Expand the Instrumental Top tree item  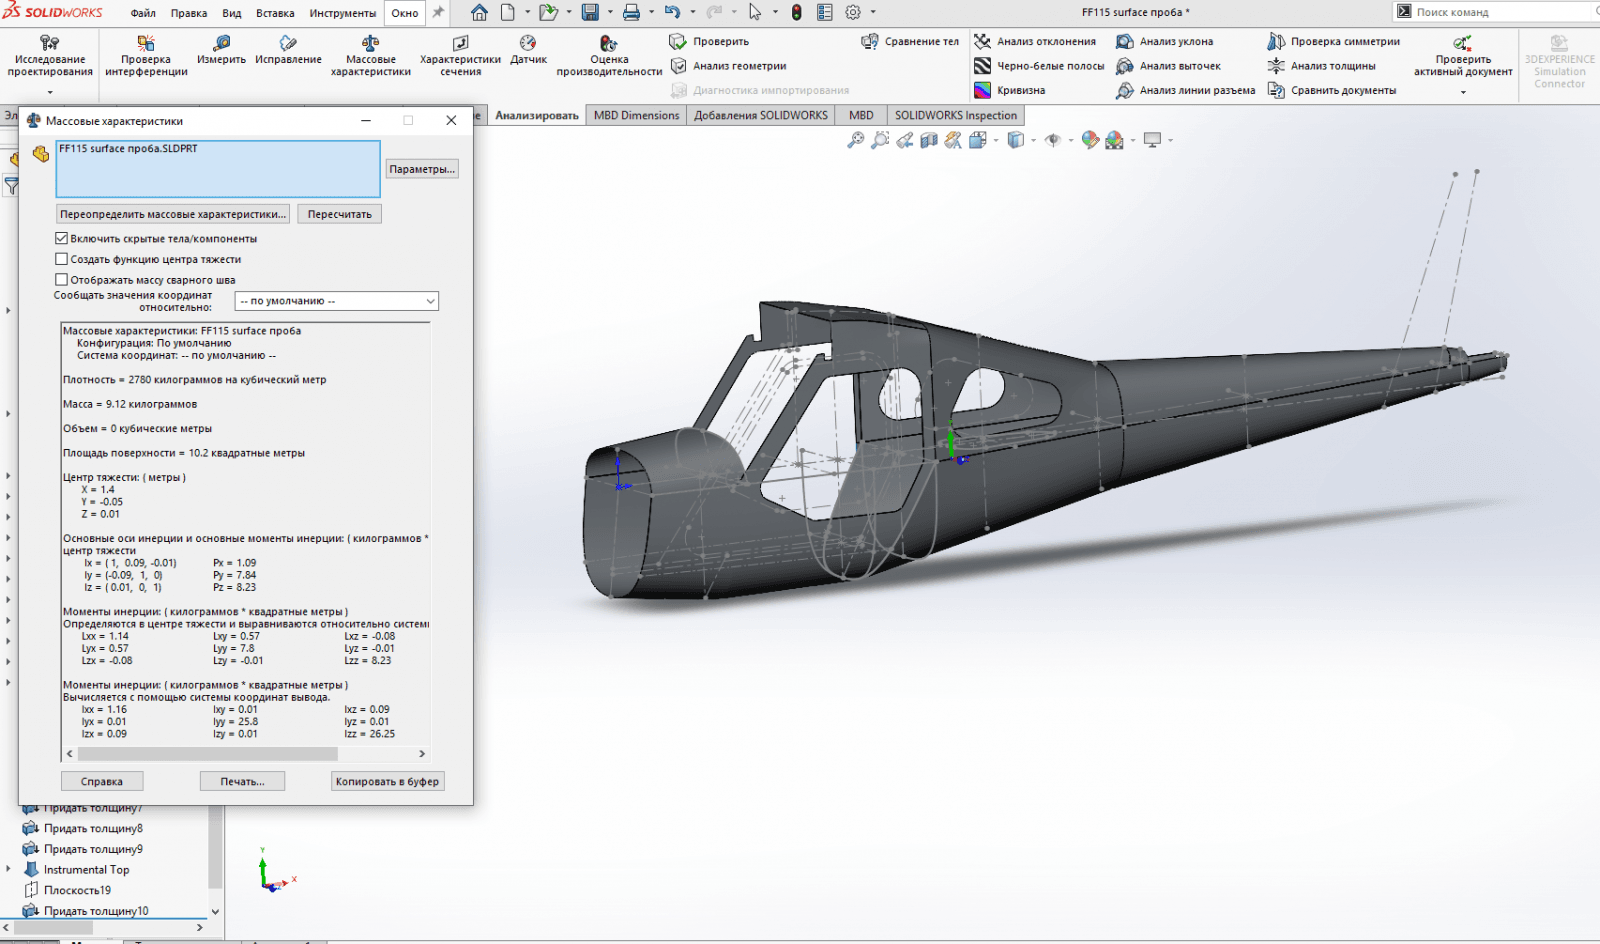(x=9, y=869)
